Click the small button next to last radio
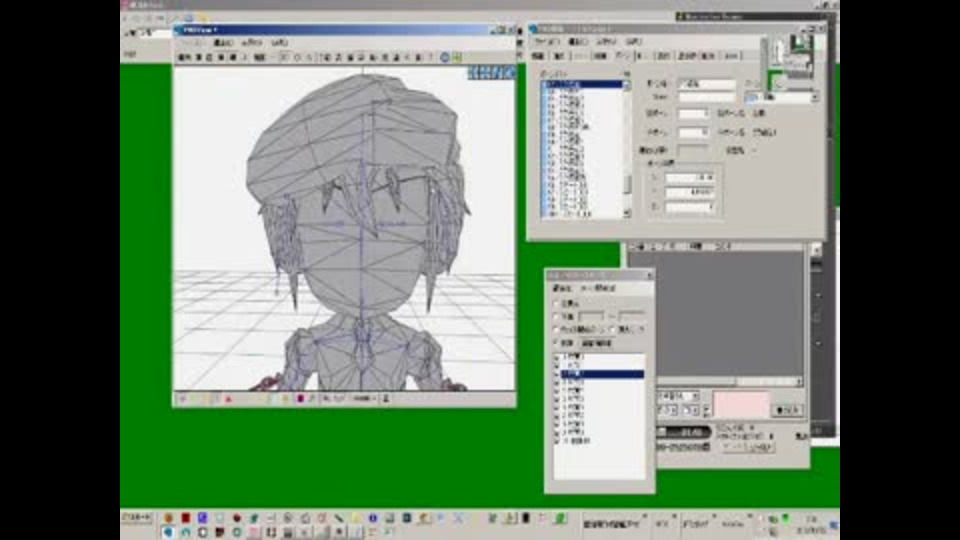The width and height of the screenshot is (960, 540). (596, 343)
